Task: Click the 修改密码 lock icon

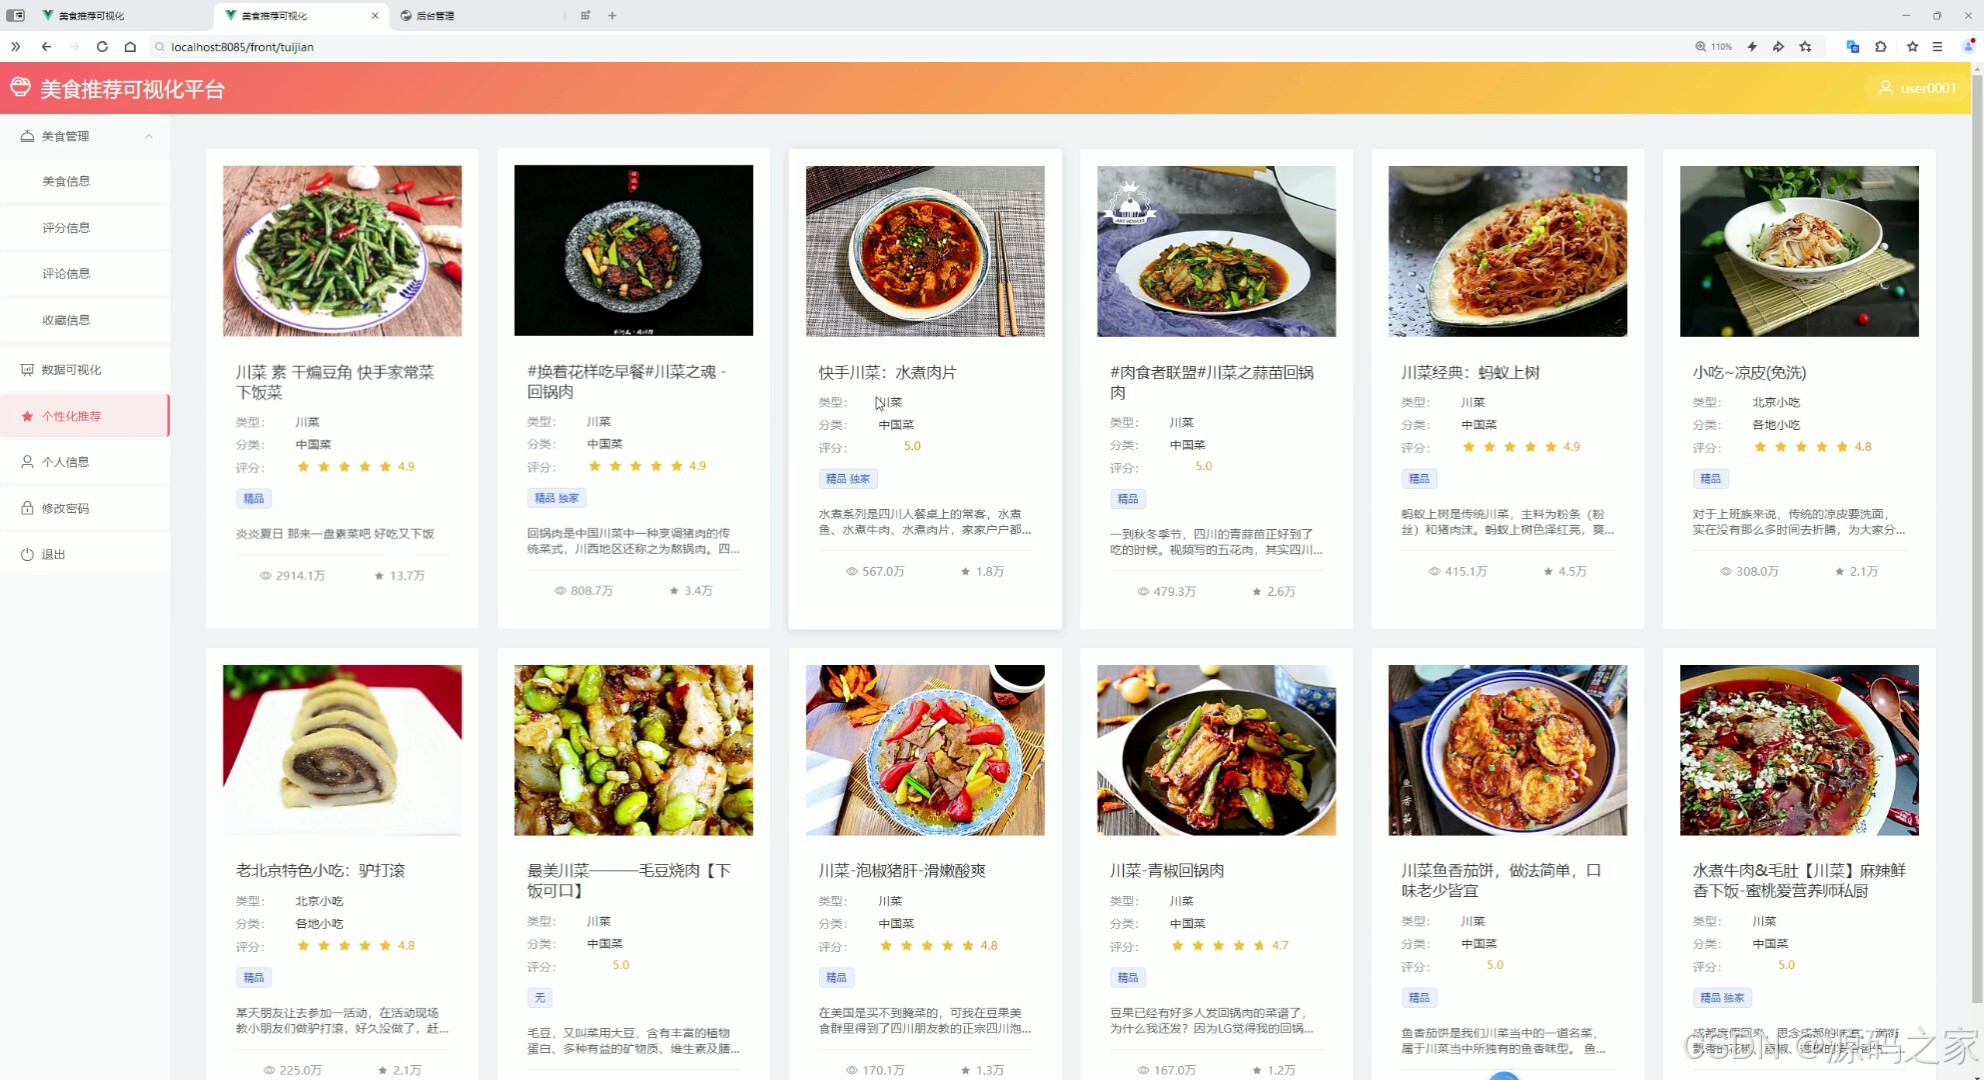Action: pyautogui.click(x=27, y=508)
